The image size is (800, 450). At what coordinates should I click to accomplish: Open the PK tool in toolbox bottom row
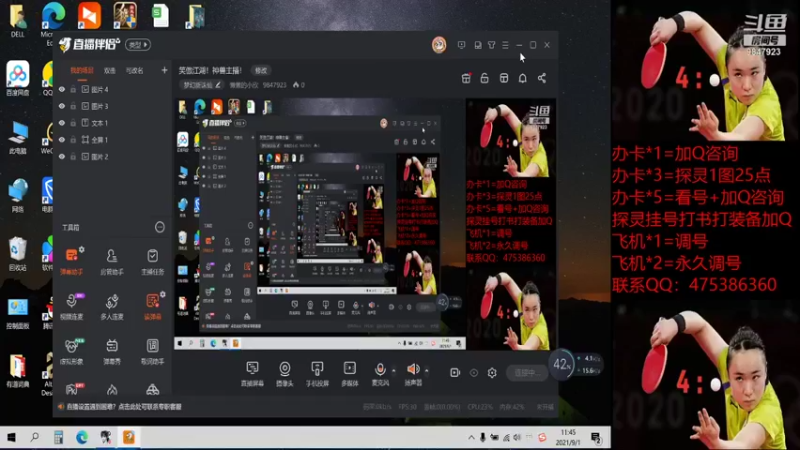click(72, 390)
